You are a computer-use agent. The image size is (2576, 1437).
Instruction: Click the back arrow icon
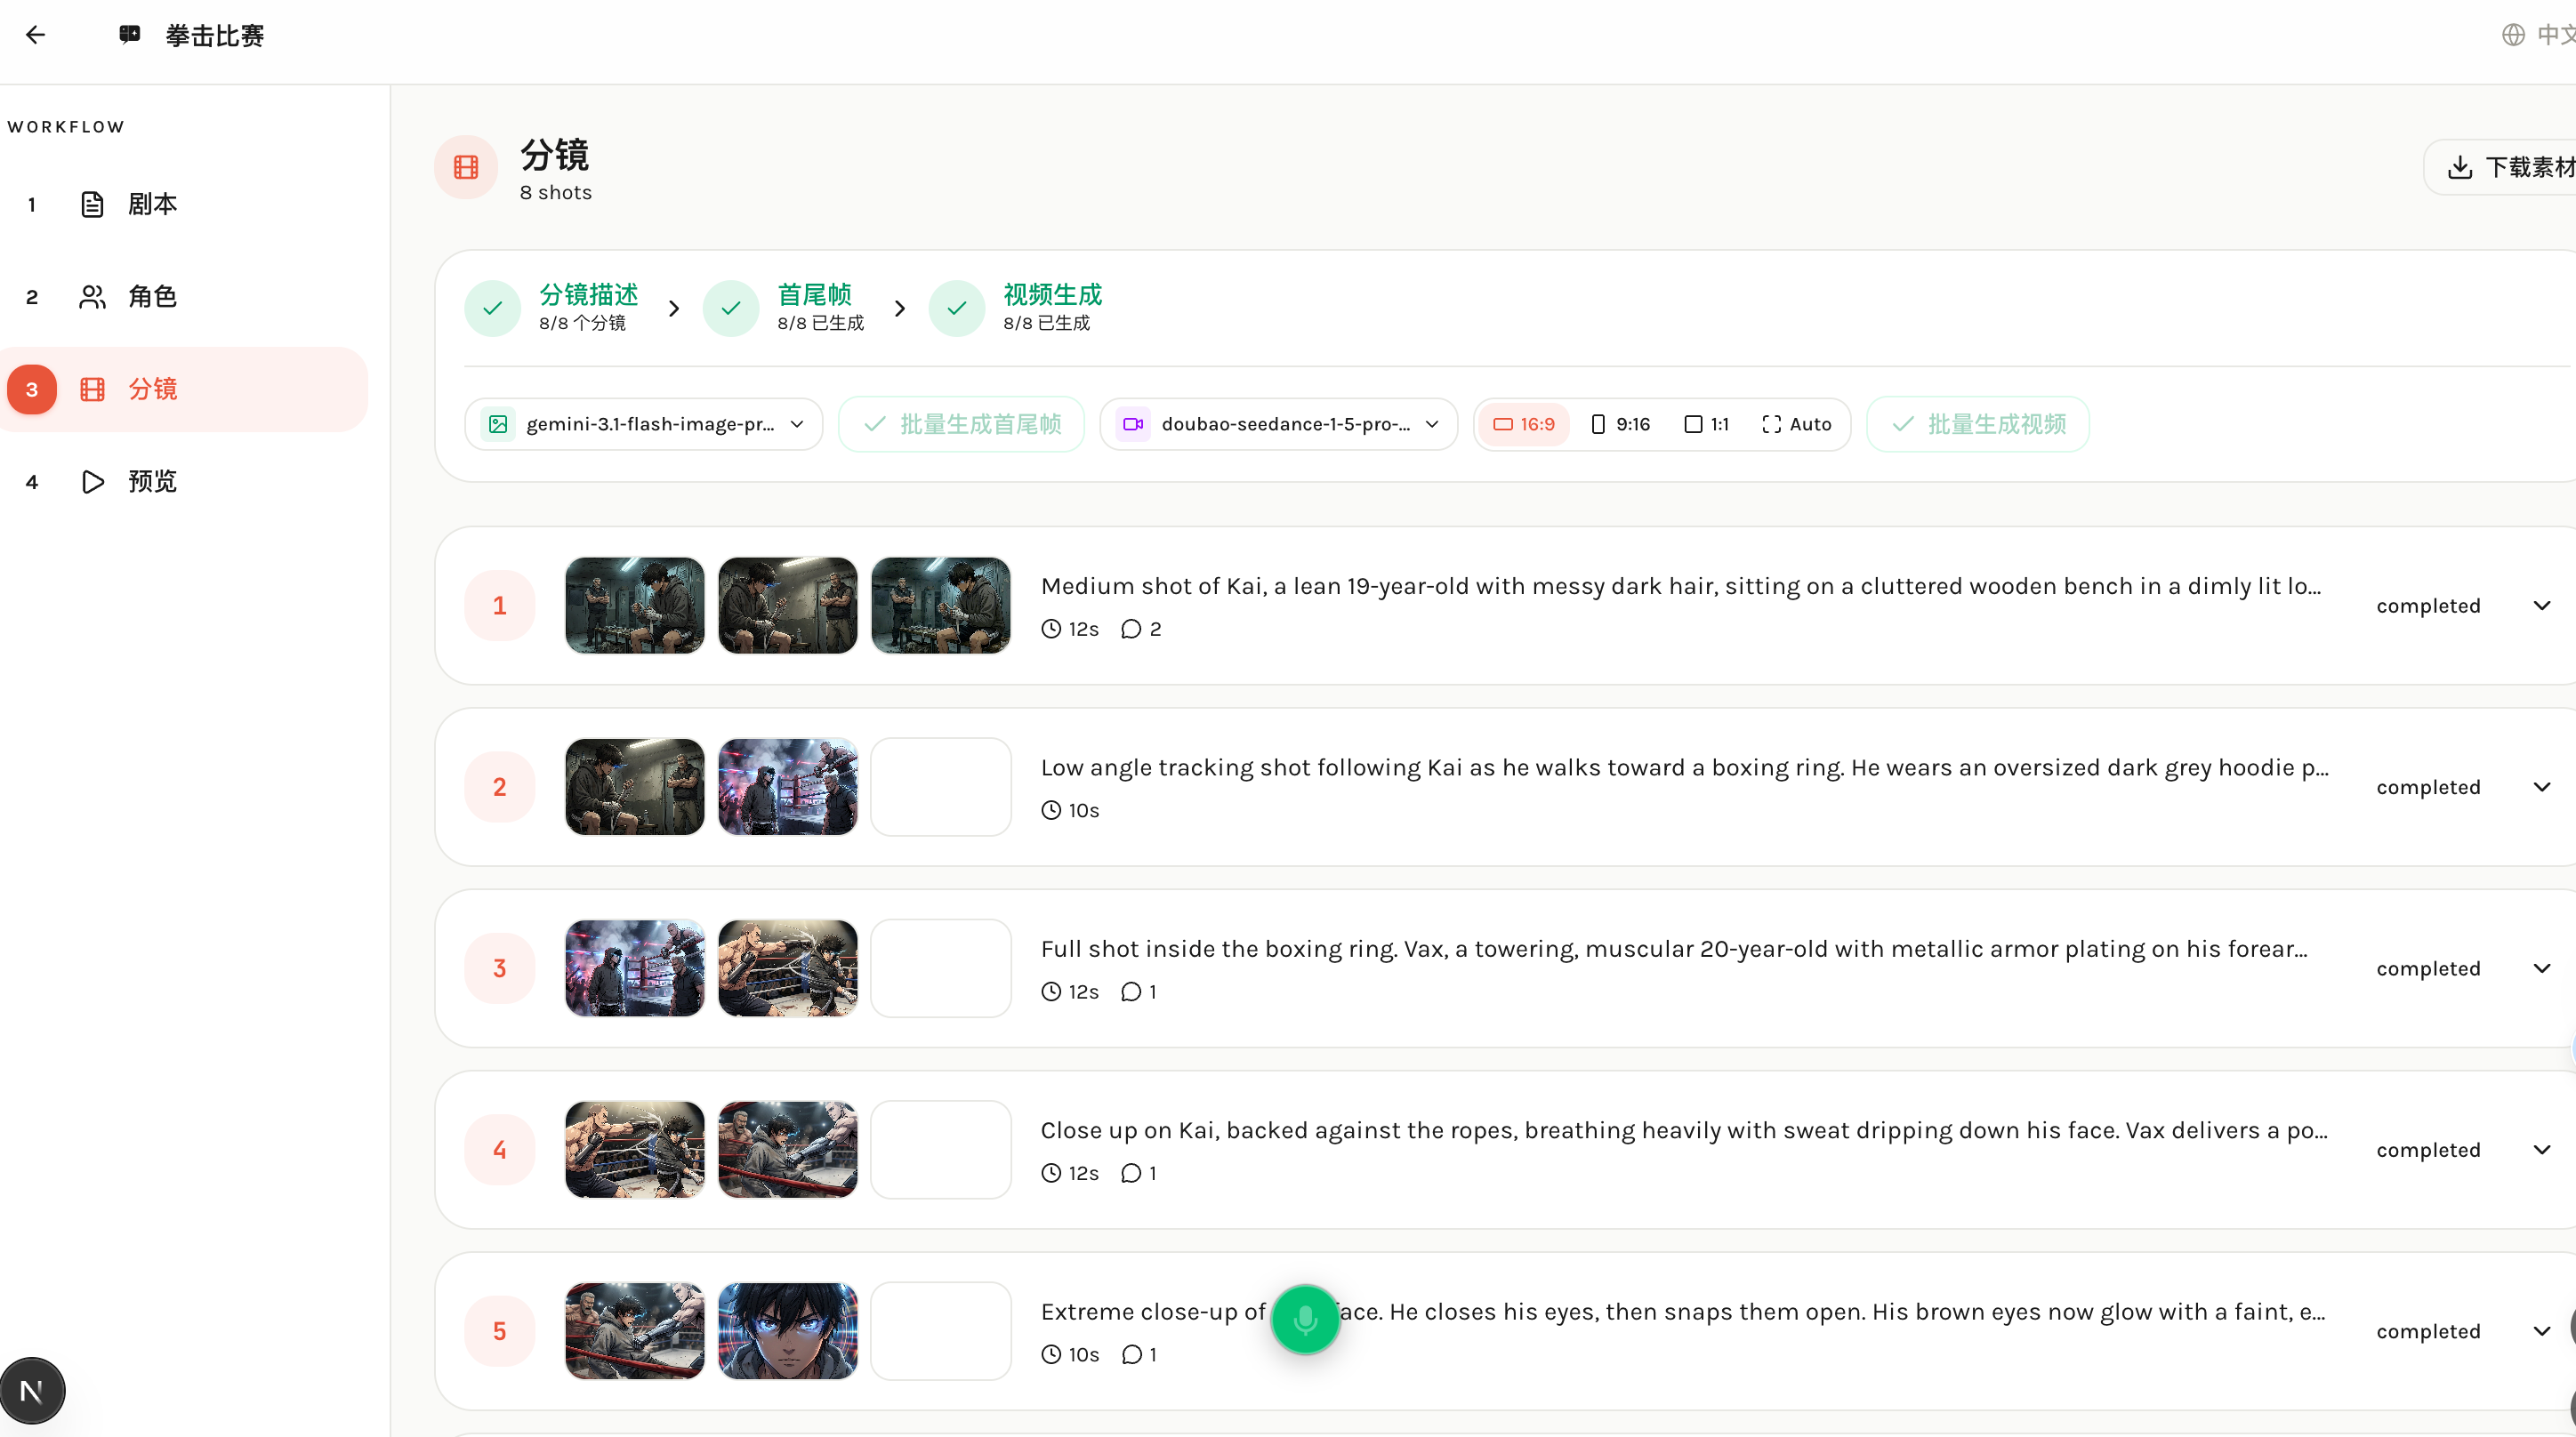36,35
